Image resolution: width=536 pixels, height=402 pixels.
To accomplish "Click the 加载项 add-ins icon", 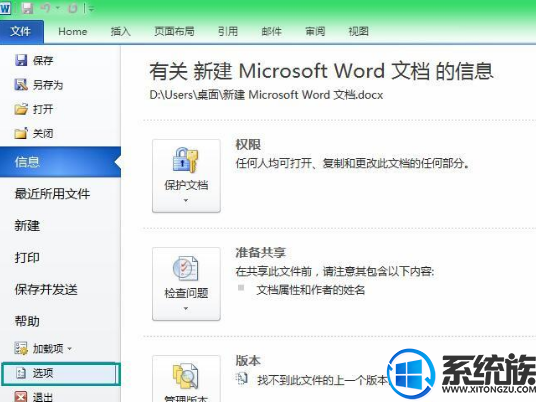I will (21, 348).
